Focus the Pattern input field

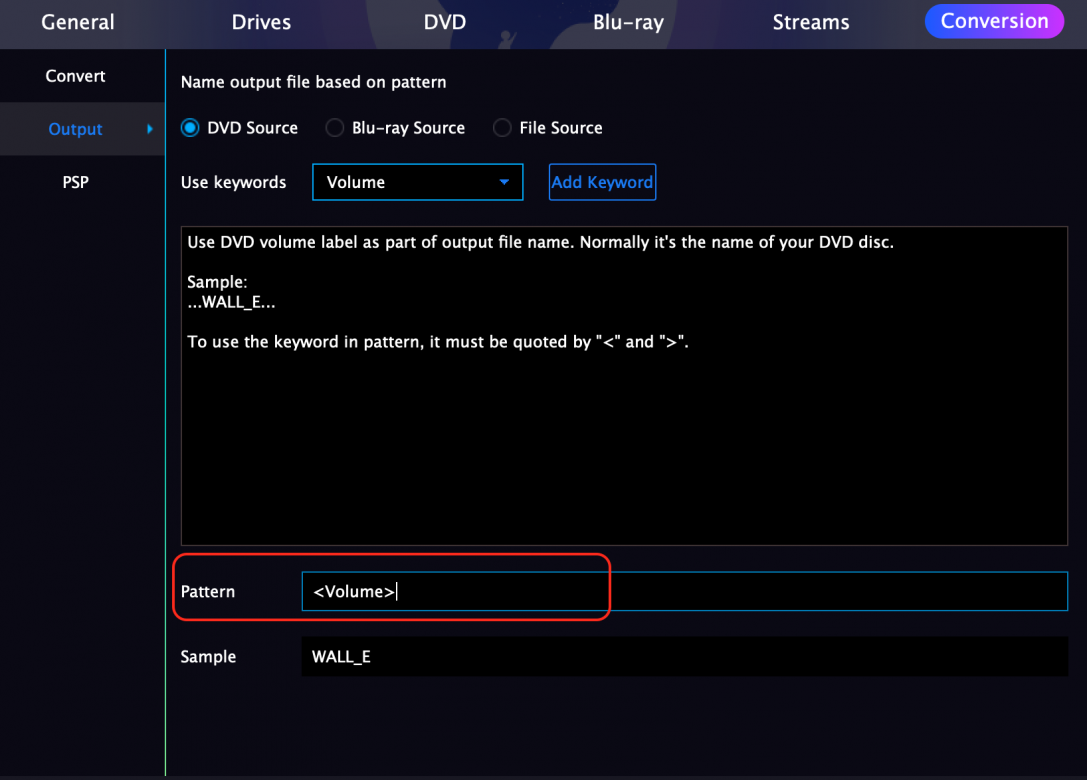coord(684,591)
